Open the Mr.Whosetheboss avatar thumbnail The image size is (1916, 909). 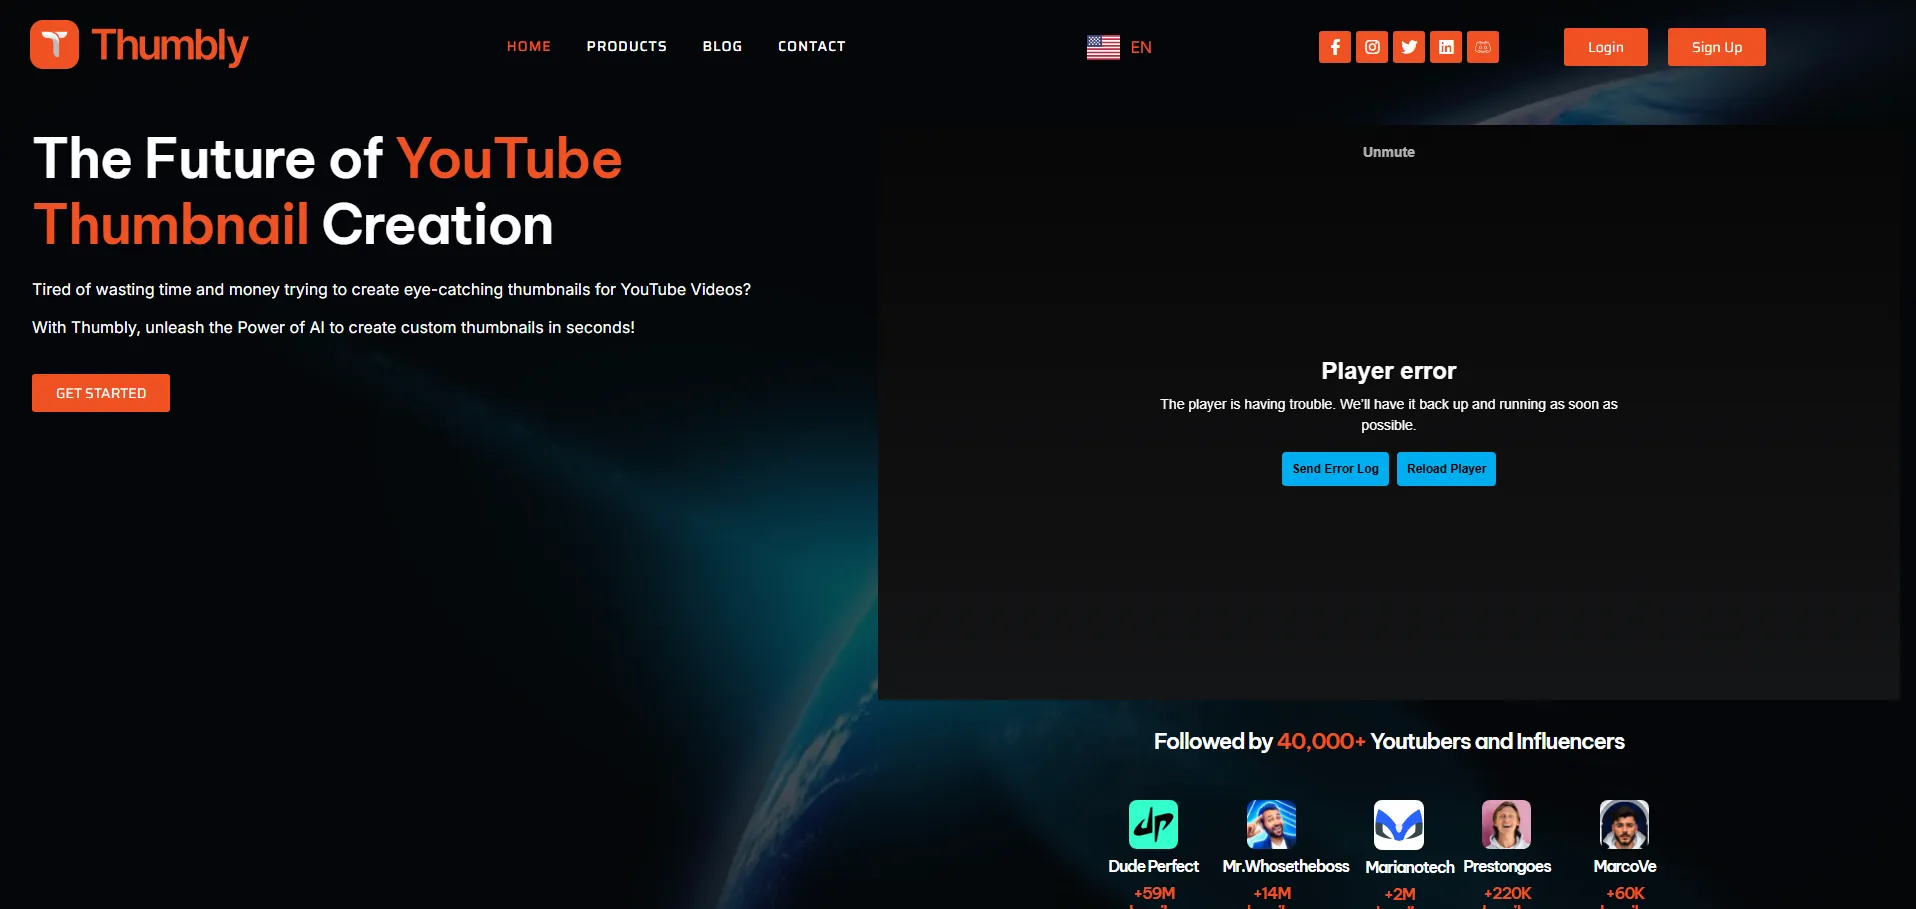pyautogui.click(x=1271, y=825)
